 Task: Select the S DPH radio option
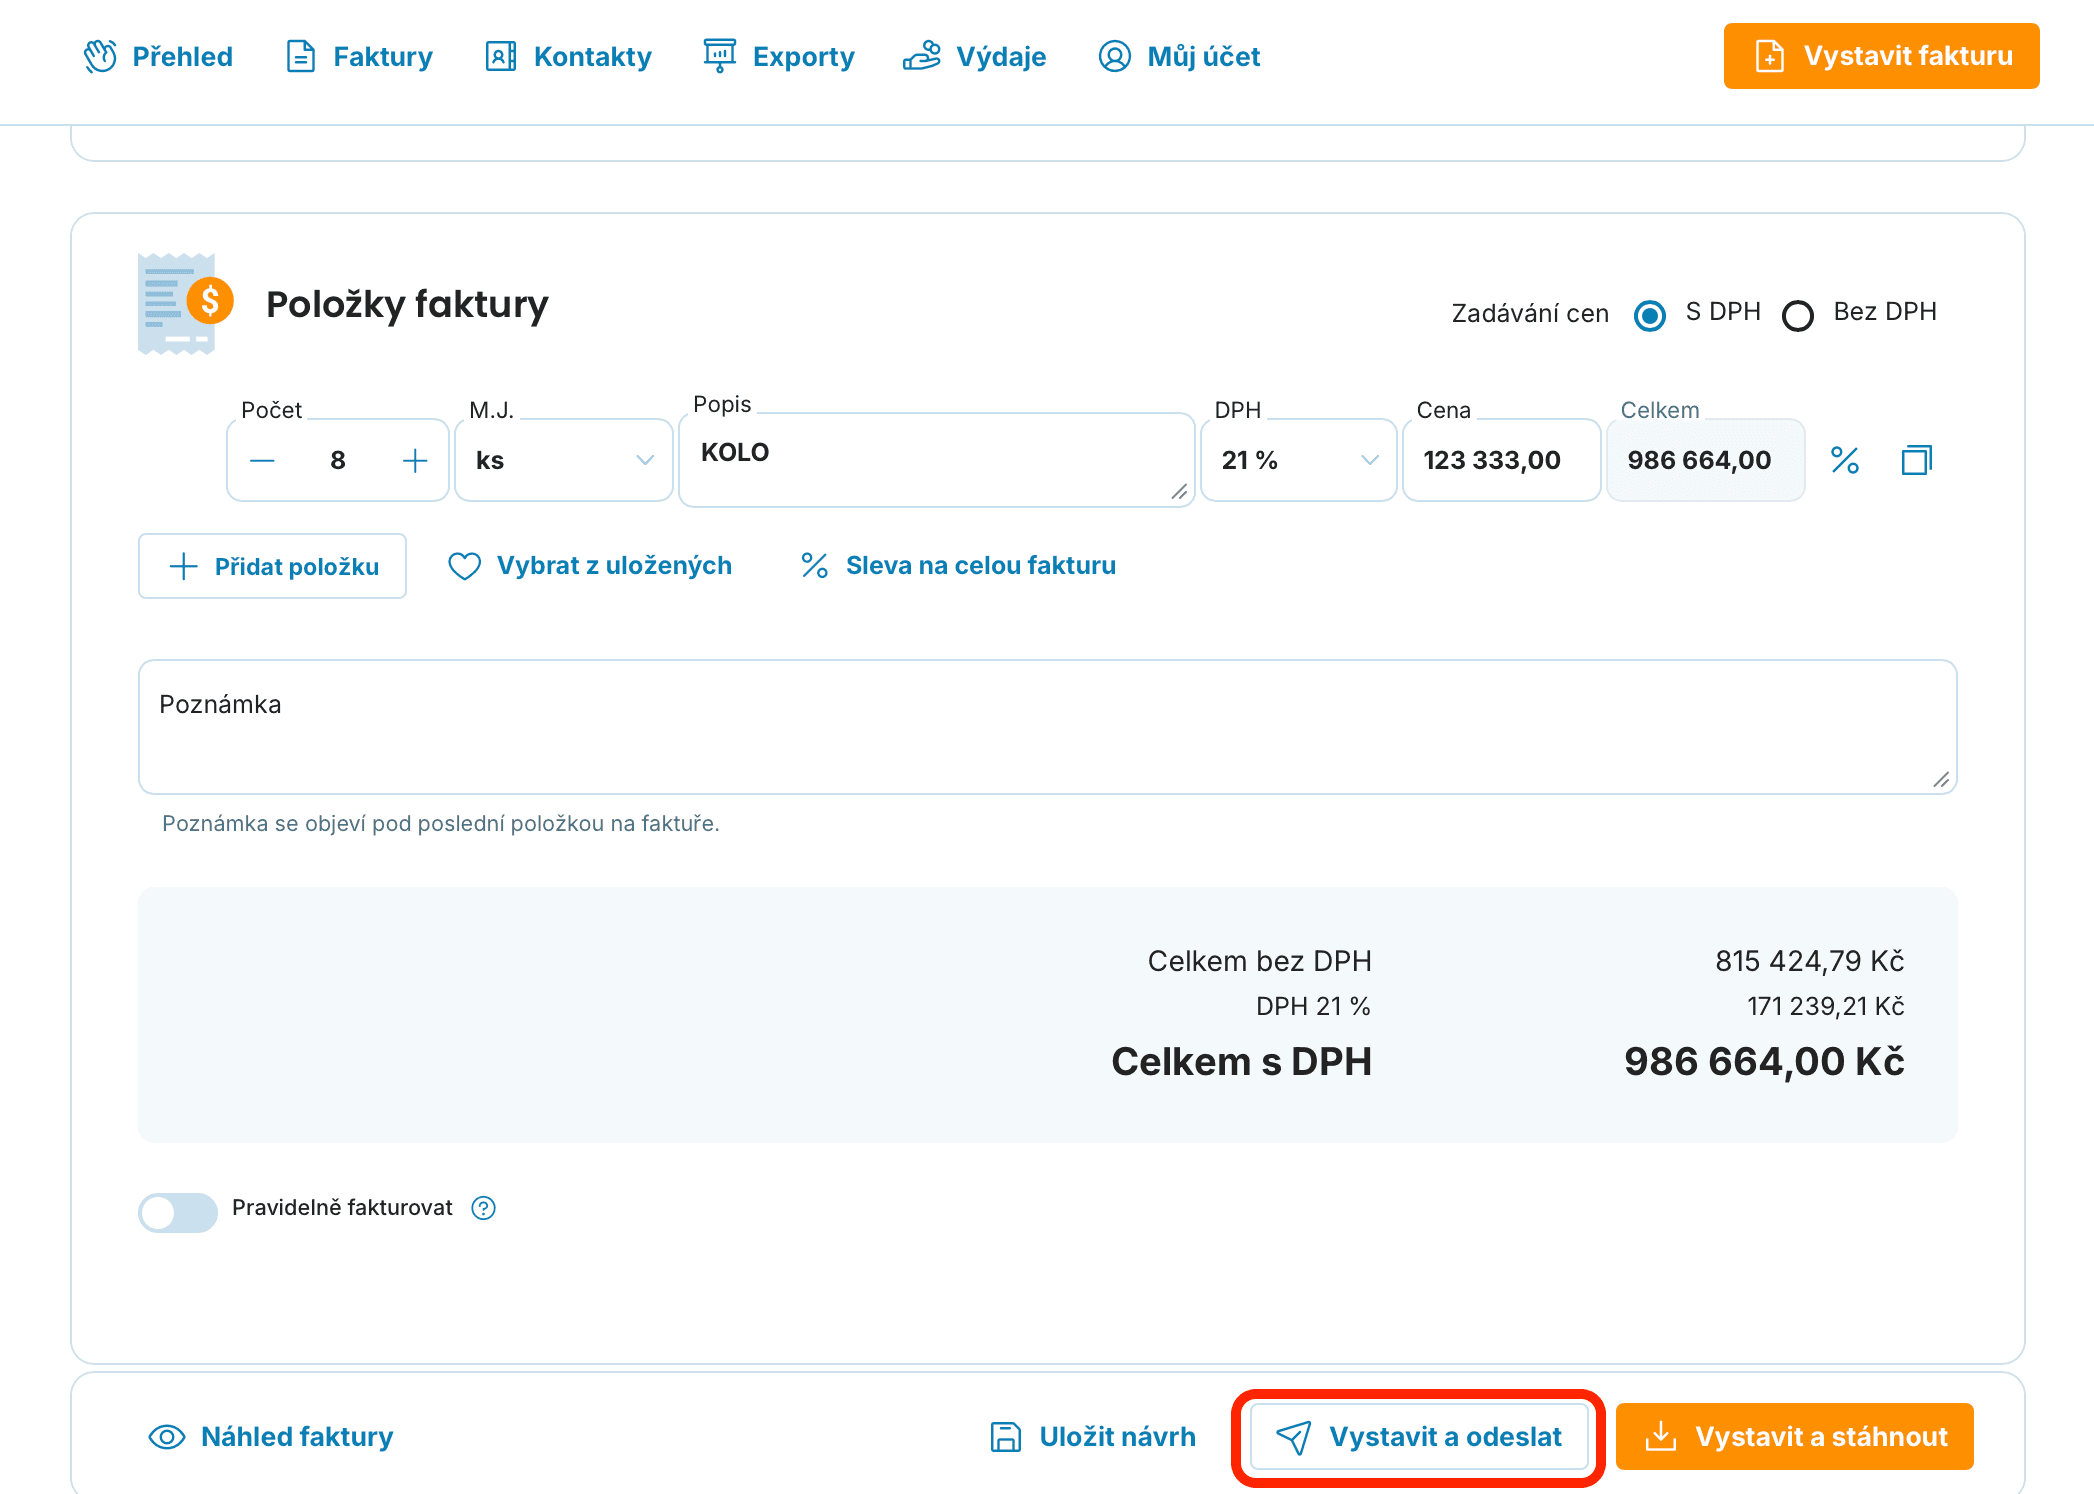click(1650, 315)
